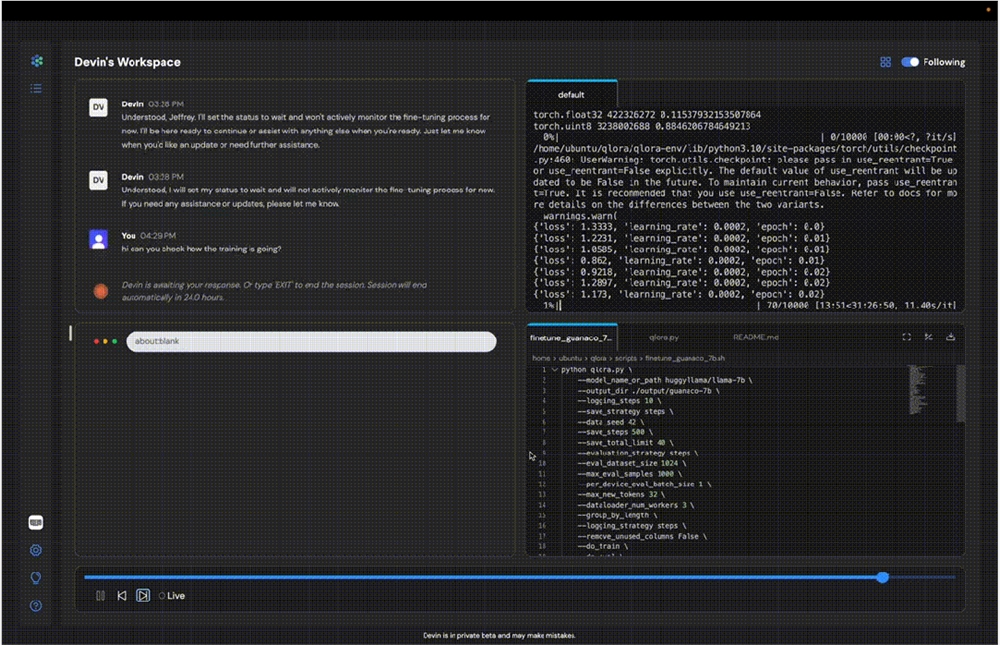Click the '--group_by_length' code line
This screenshot has width=1000, height=645.
tap(617, 515)
